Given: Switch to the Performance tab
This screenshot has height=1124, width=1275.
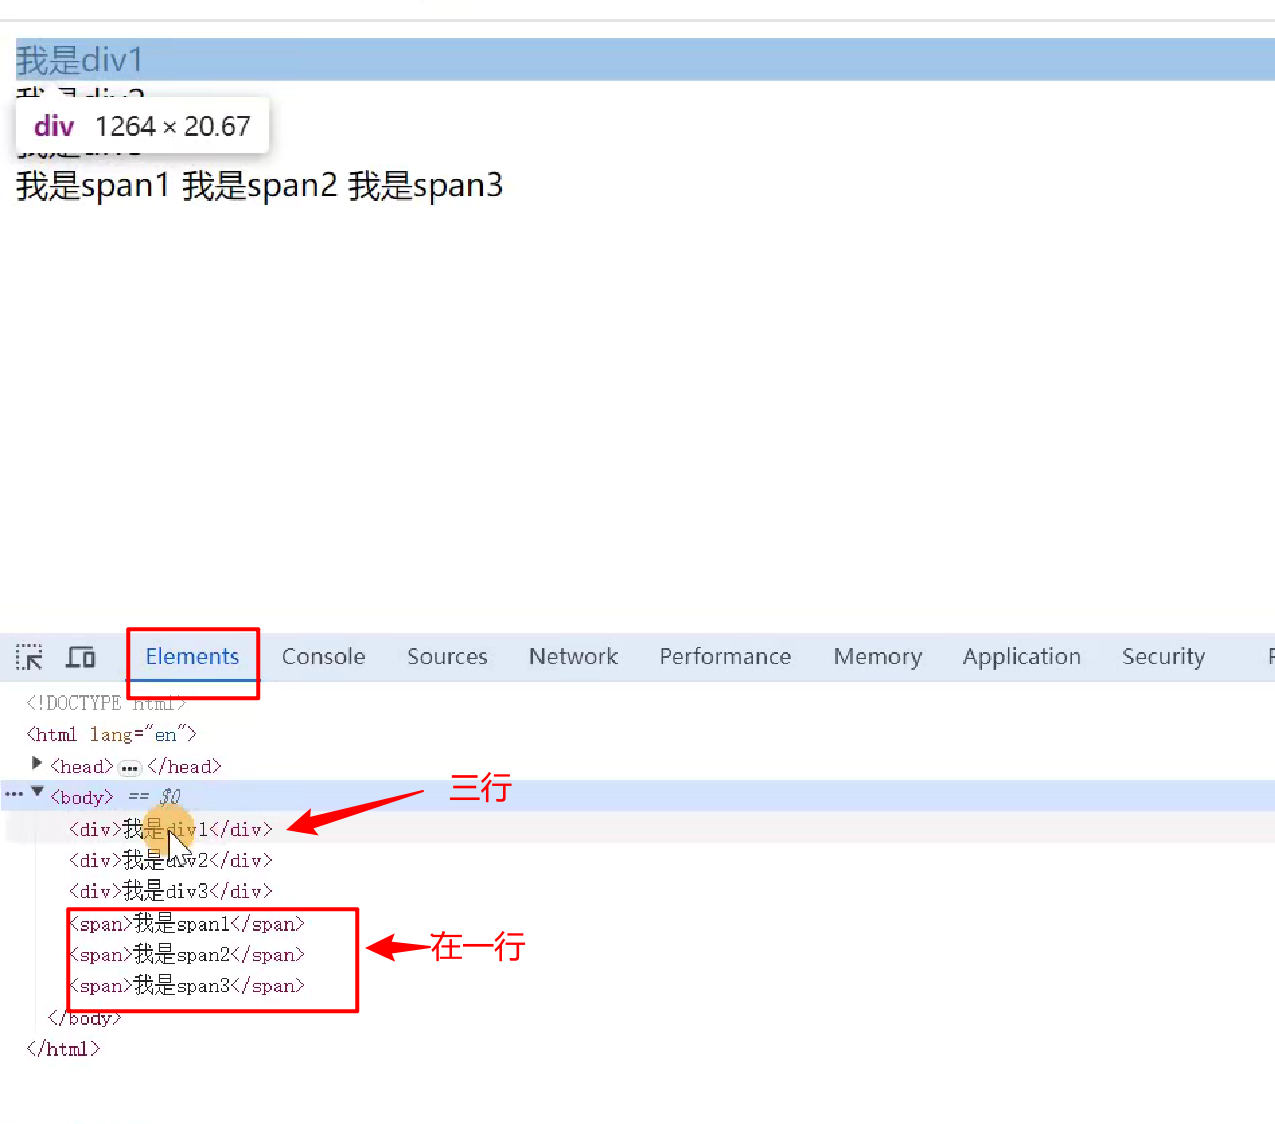Looking at the screenshot, I should coord(725,657).
